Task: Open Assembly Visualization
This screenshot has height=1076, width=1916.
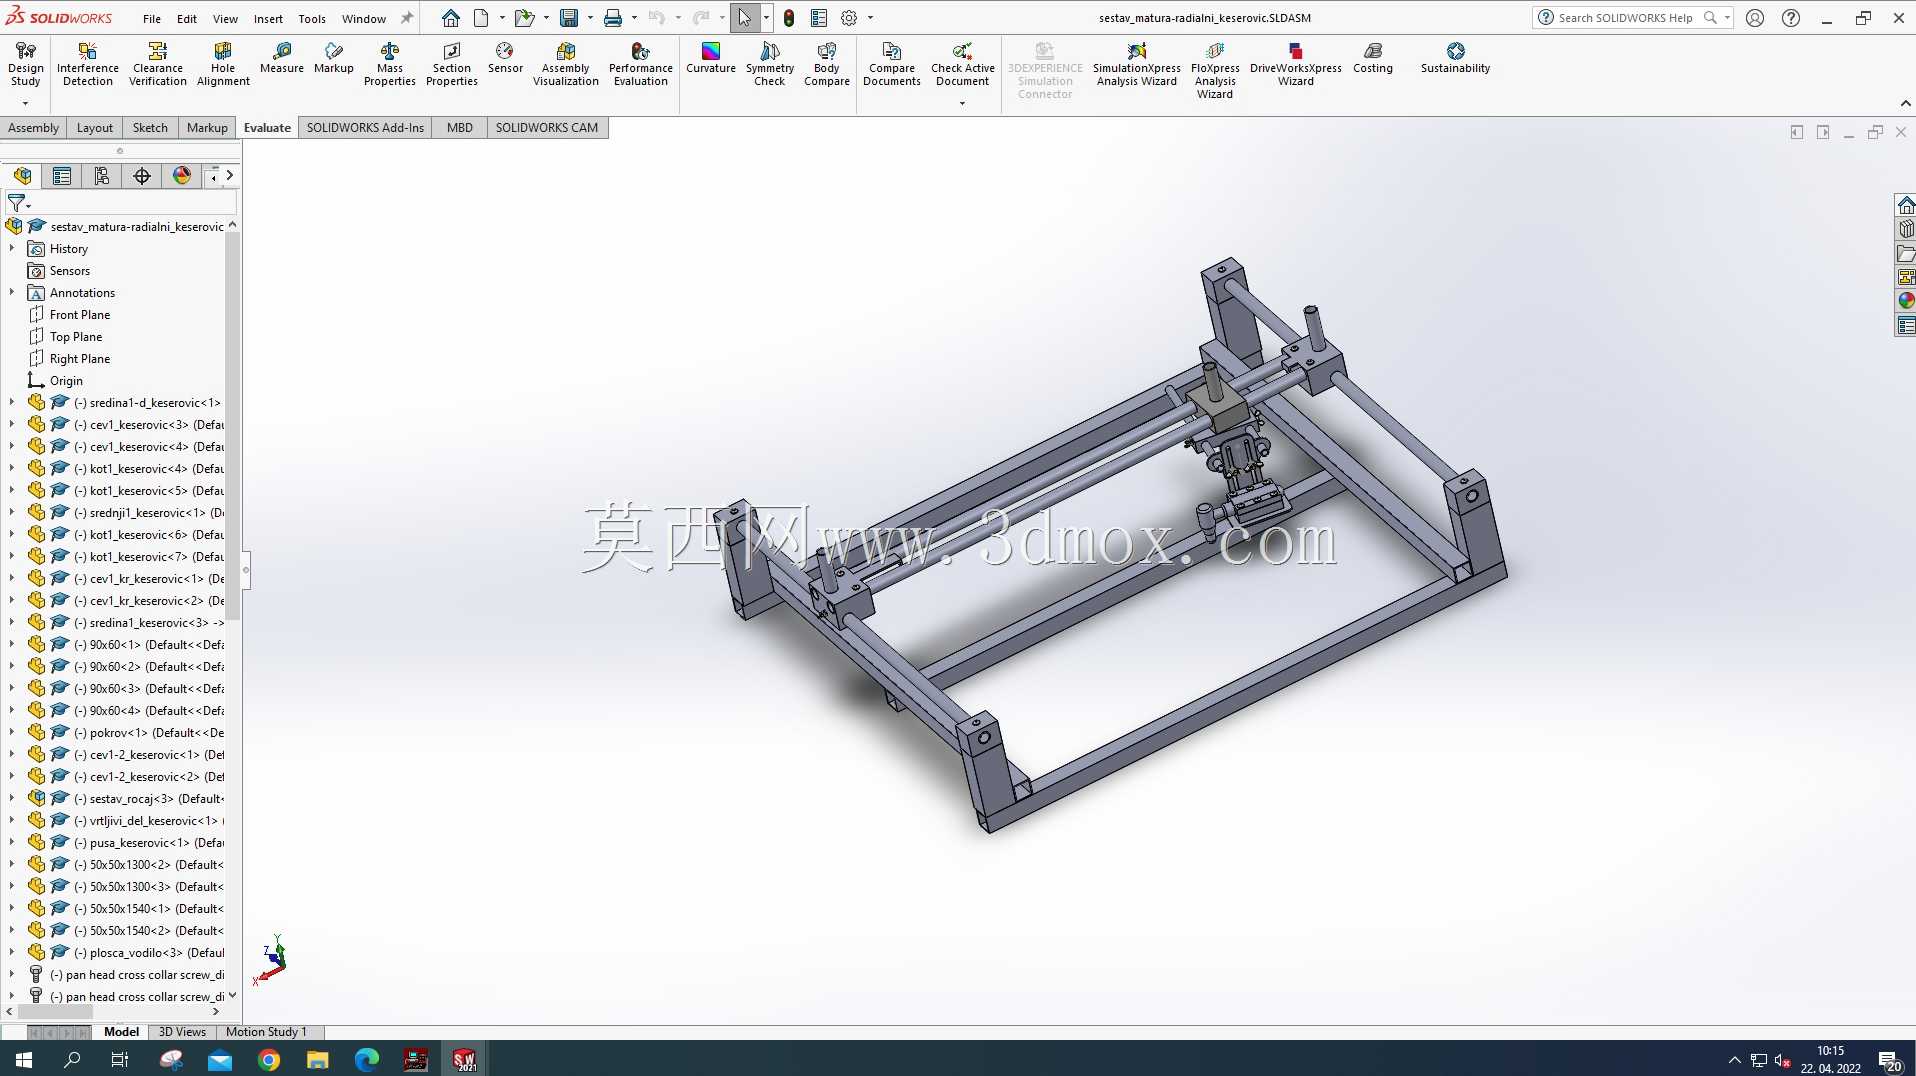Action: (566, 64)
